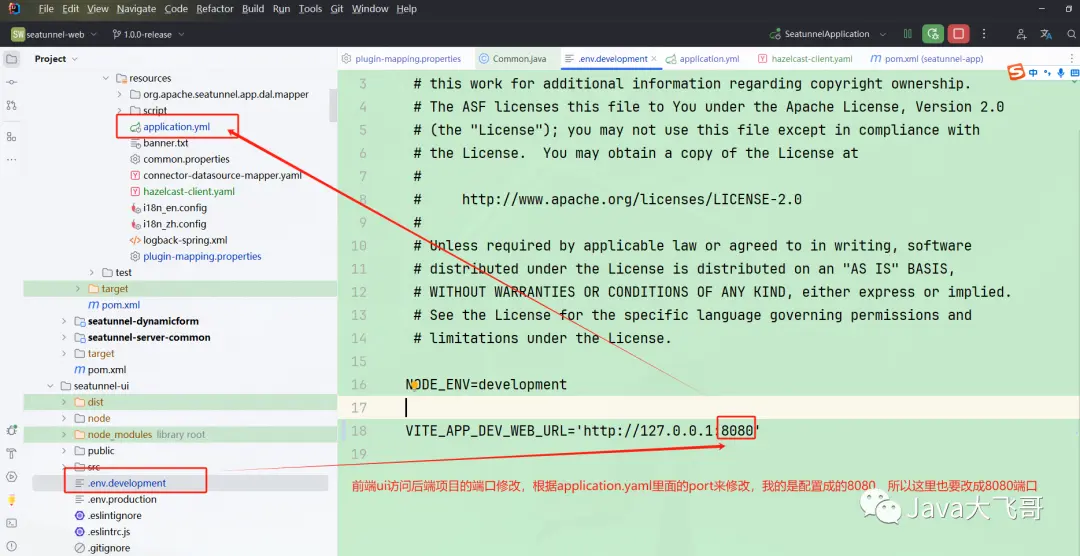The width and height of the screenshot is (1080, 556).
Task: Select application.yml in the project tree
Action: point(176,127)
